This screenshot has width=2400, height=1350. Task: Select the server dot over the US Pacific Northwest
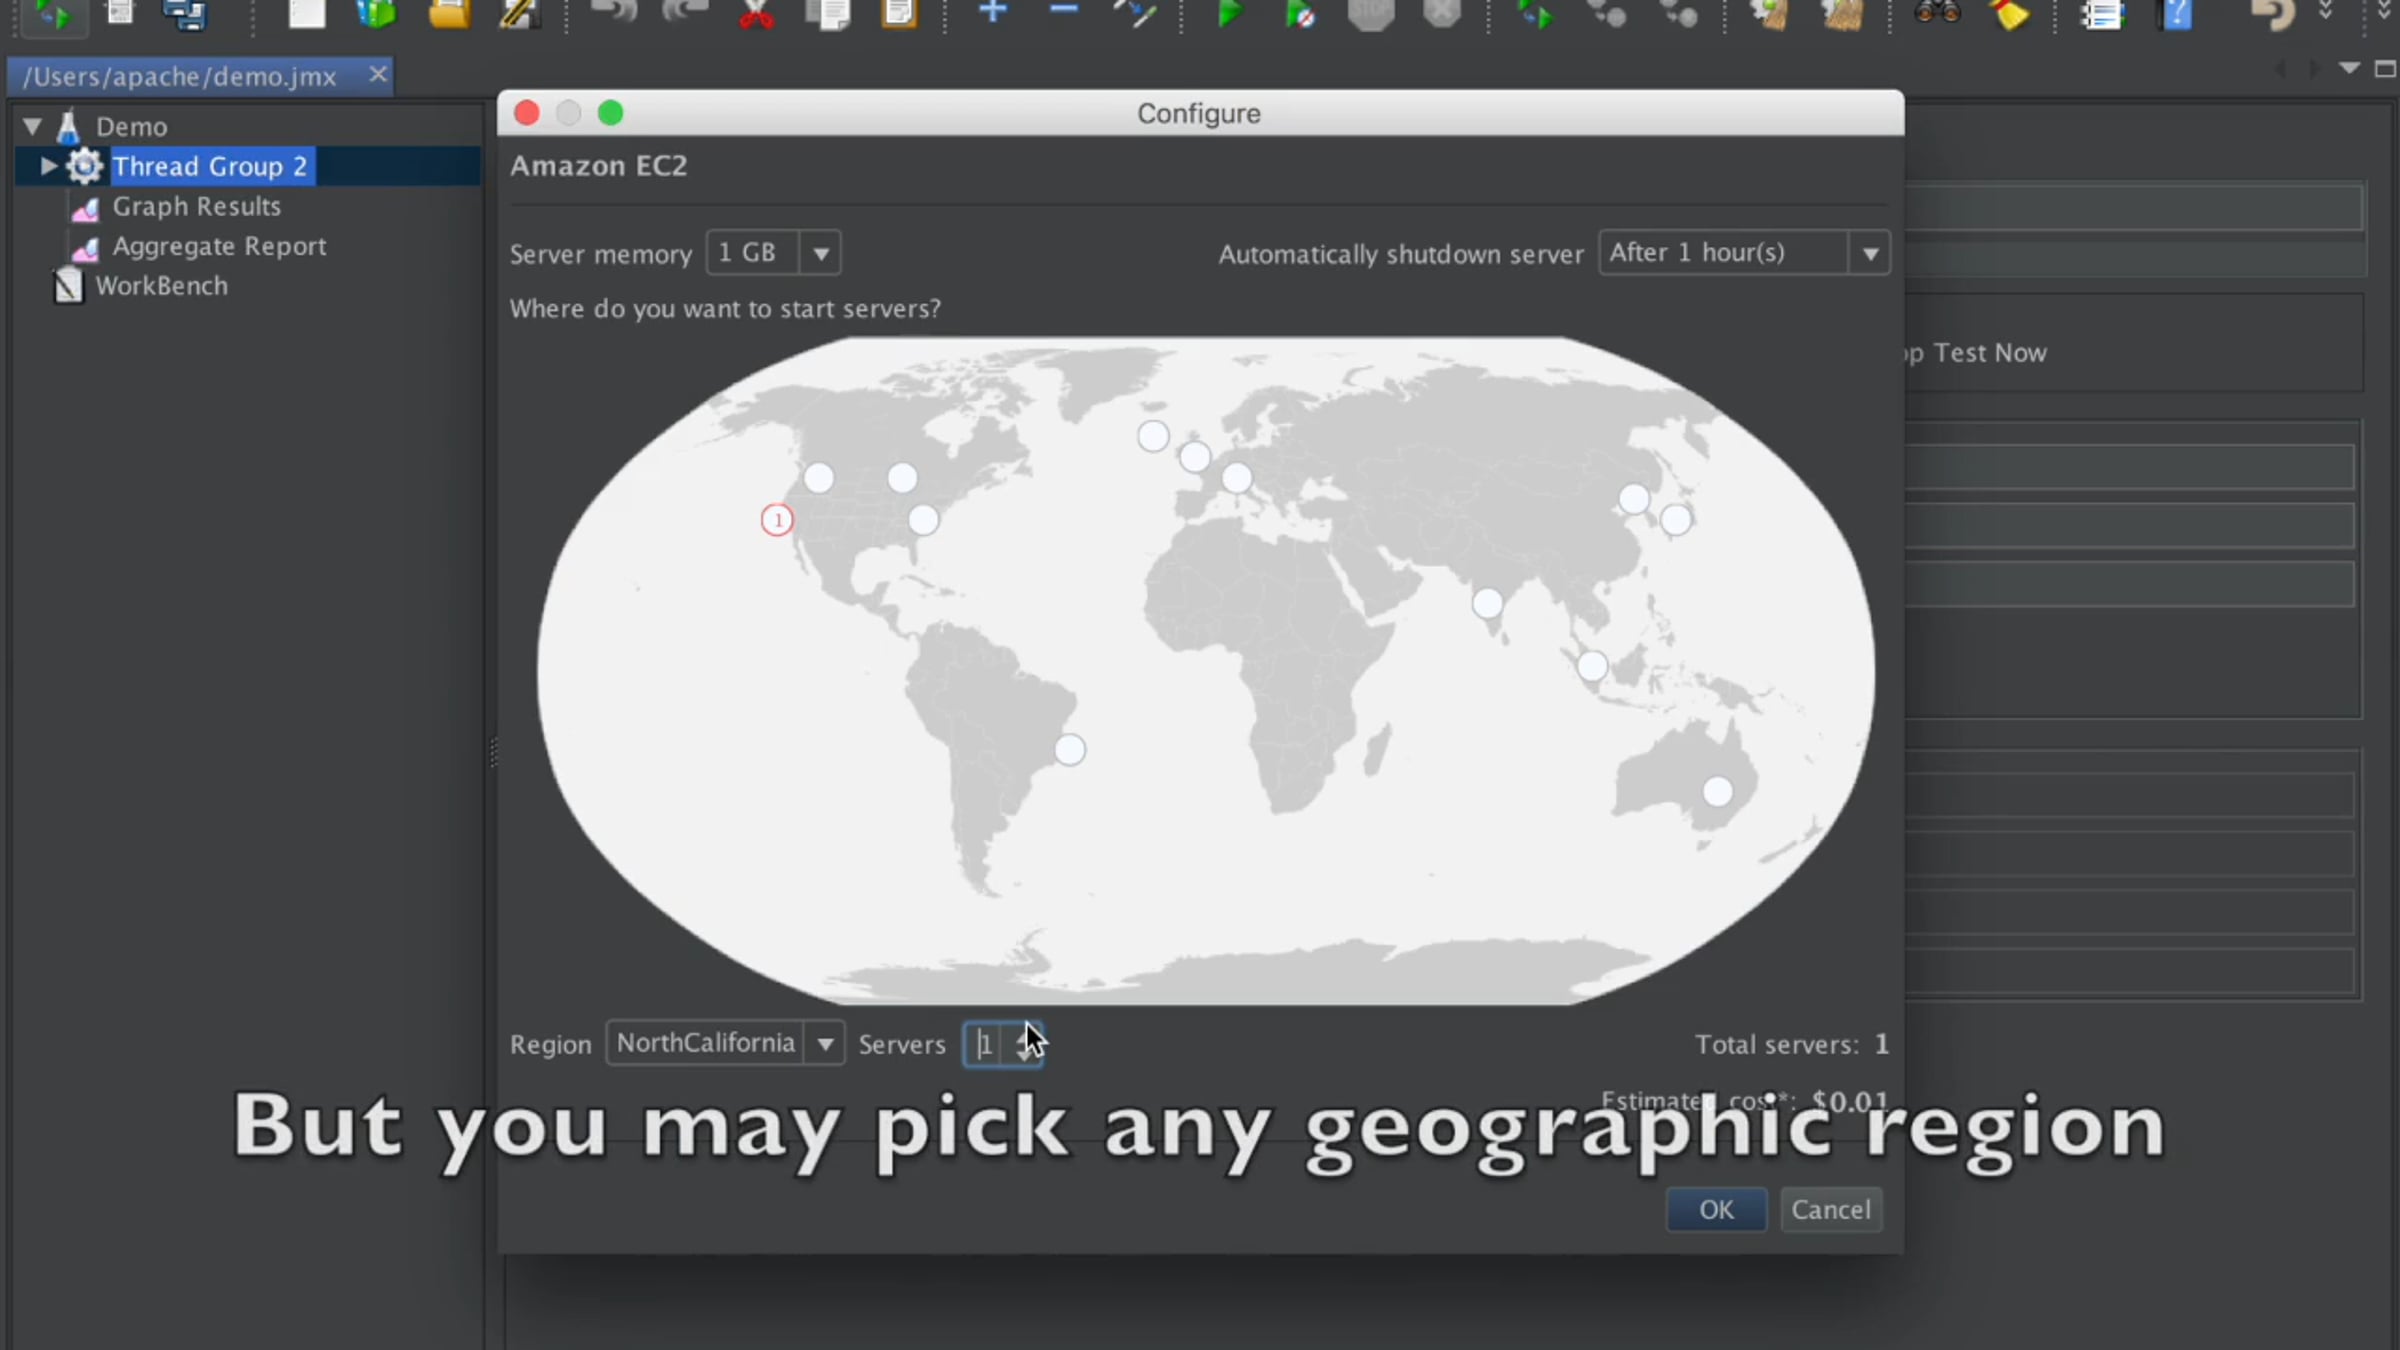coord(819,478)
